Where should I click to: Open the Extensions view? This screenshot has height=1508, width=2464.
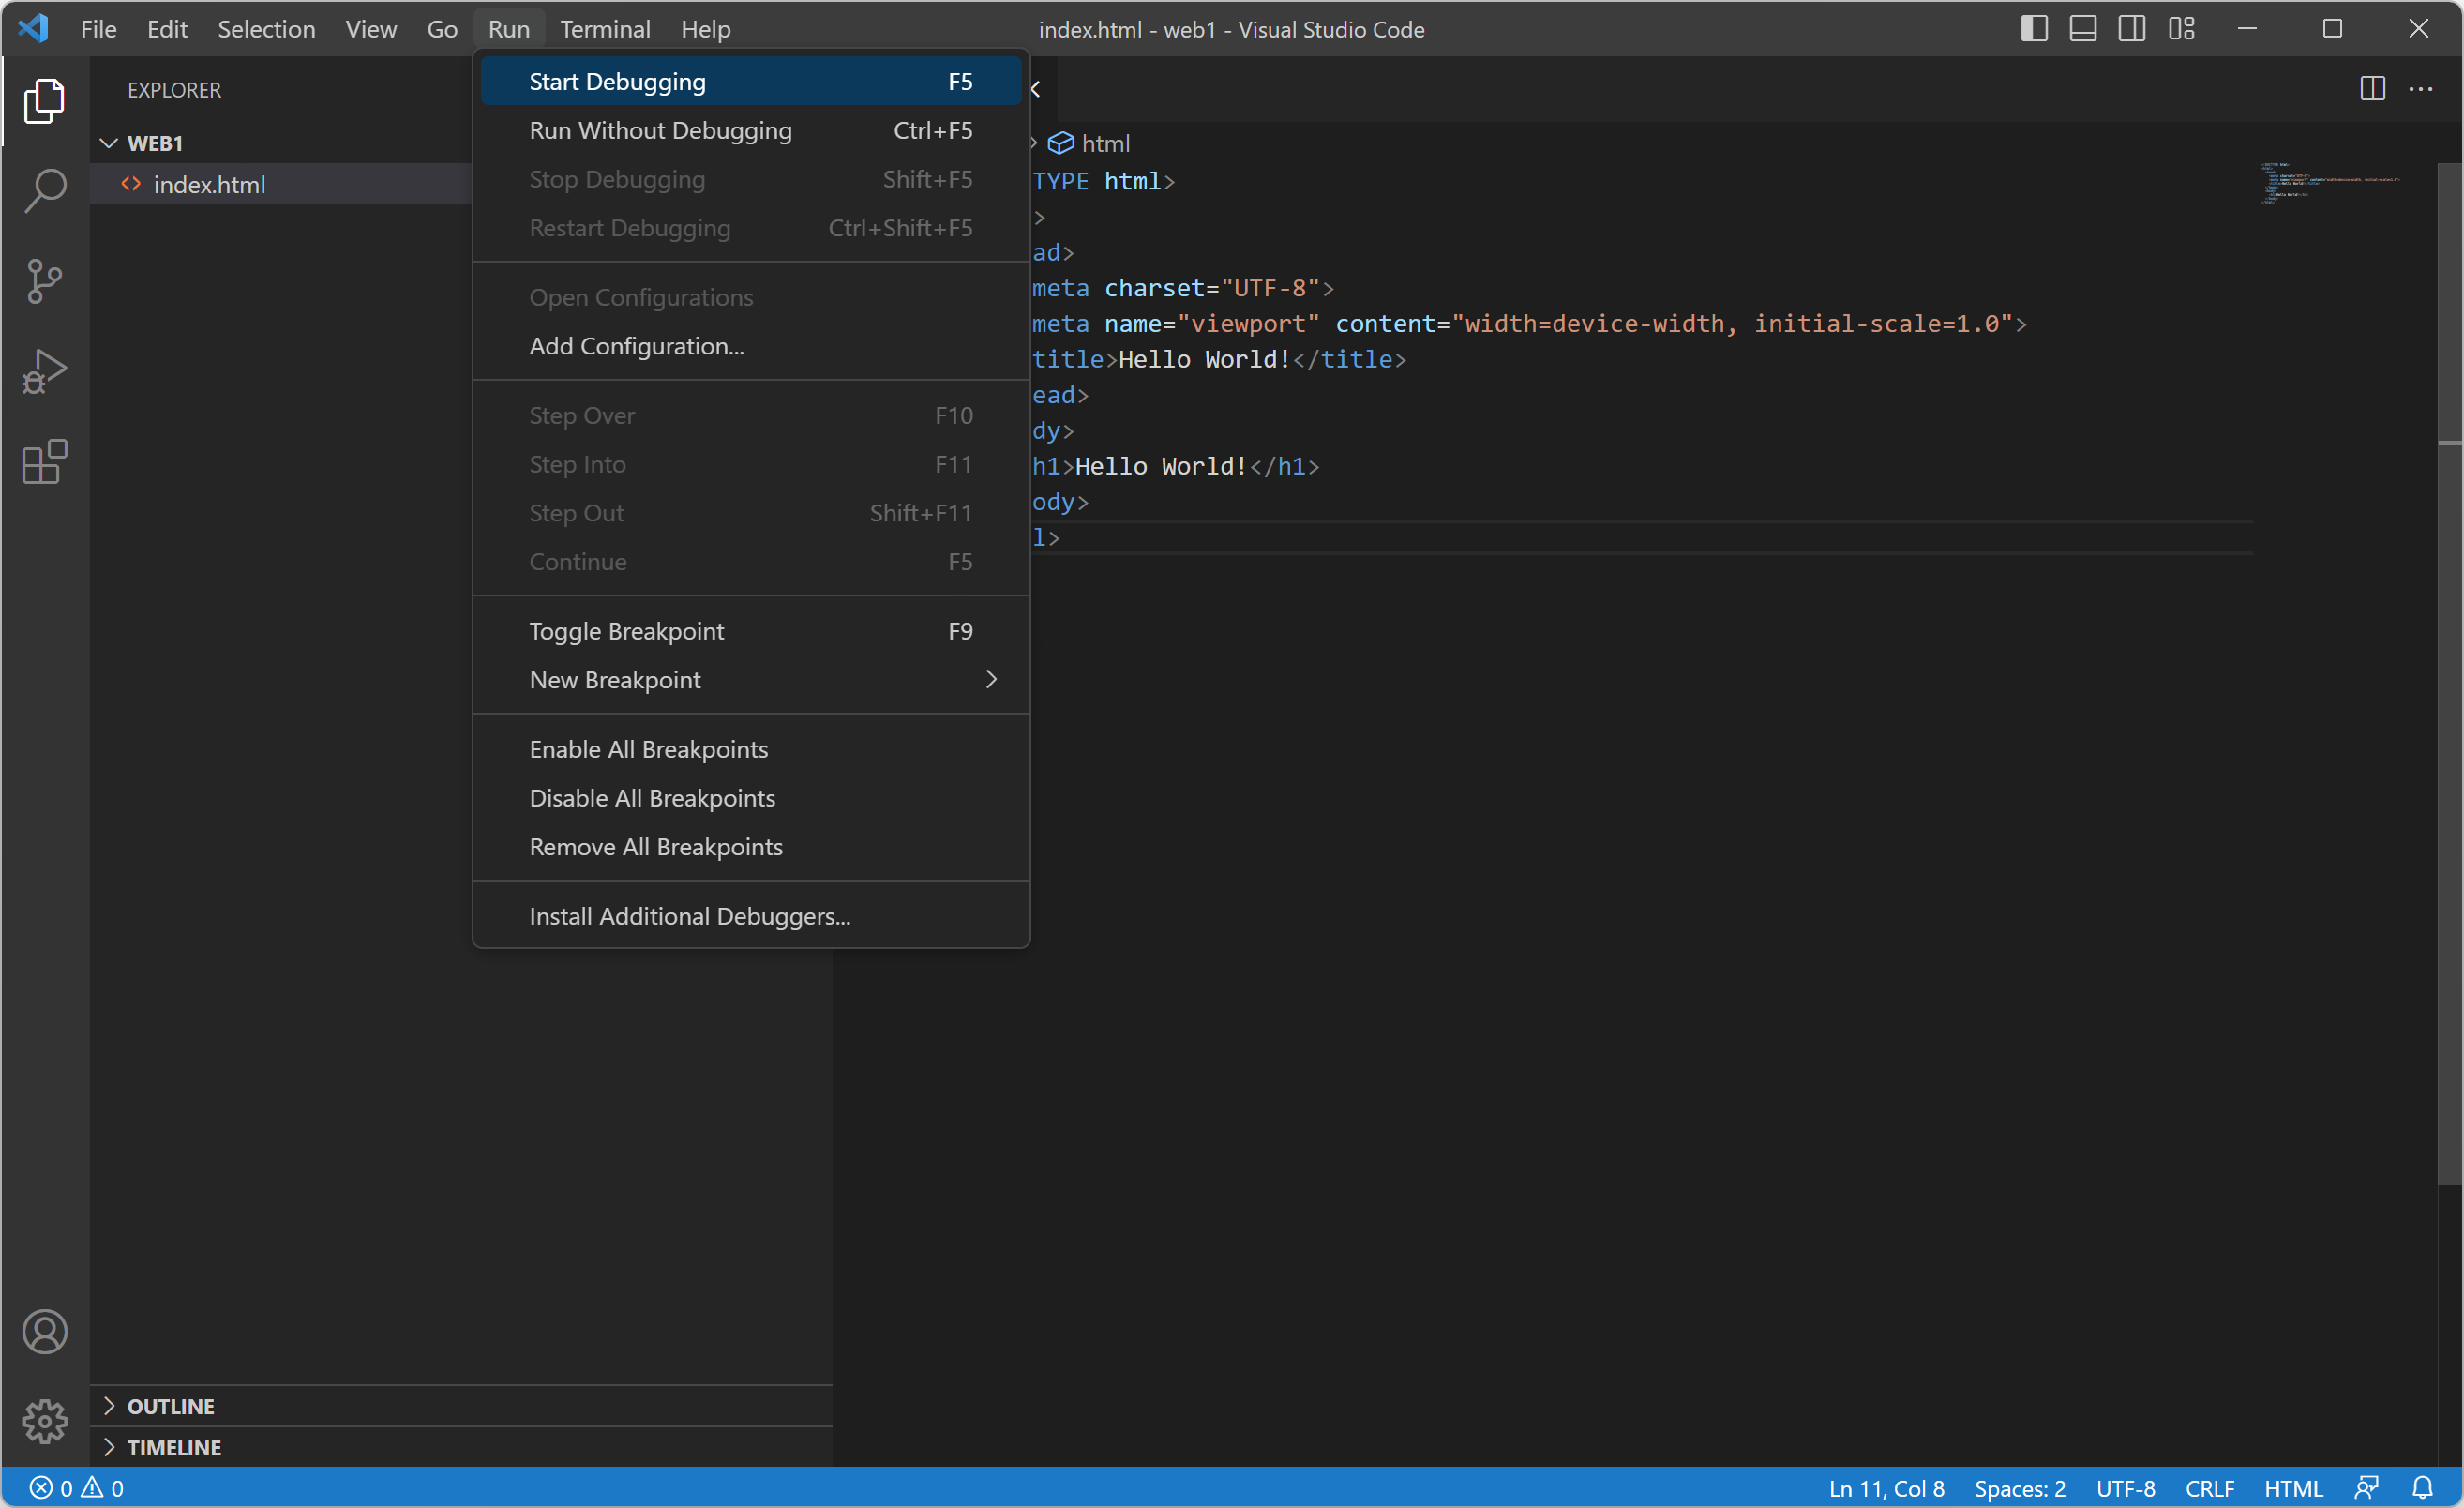point(45,462)
